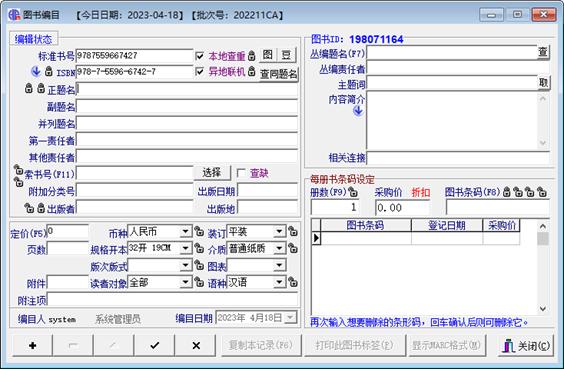Click the lock icon beside 异地联机
This screenshot has width=564, height=369.
[x=252, y=71]
